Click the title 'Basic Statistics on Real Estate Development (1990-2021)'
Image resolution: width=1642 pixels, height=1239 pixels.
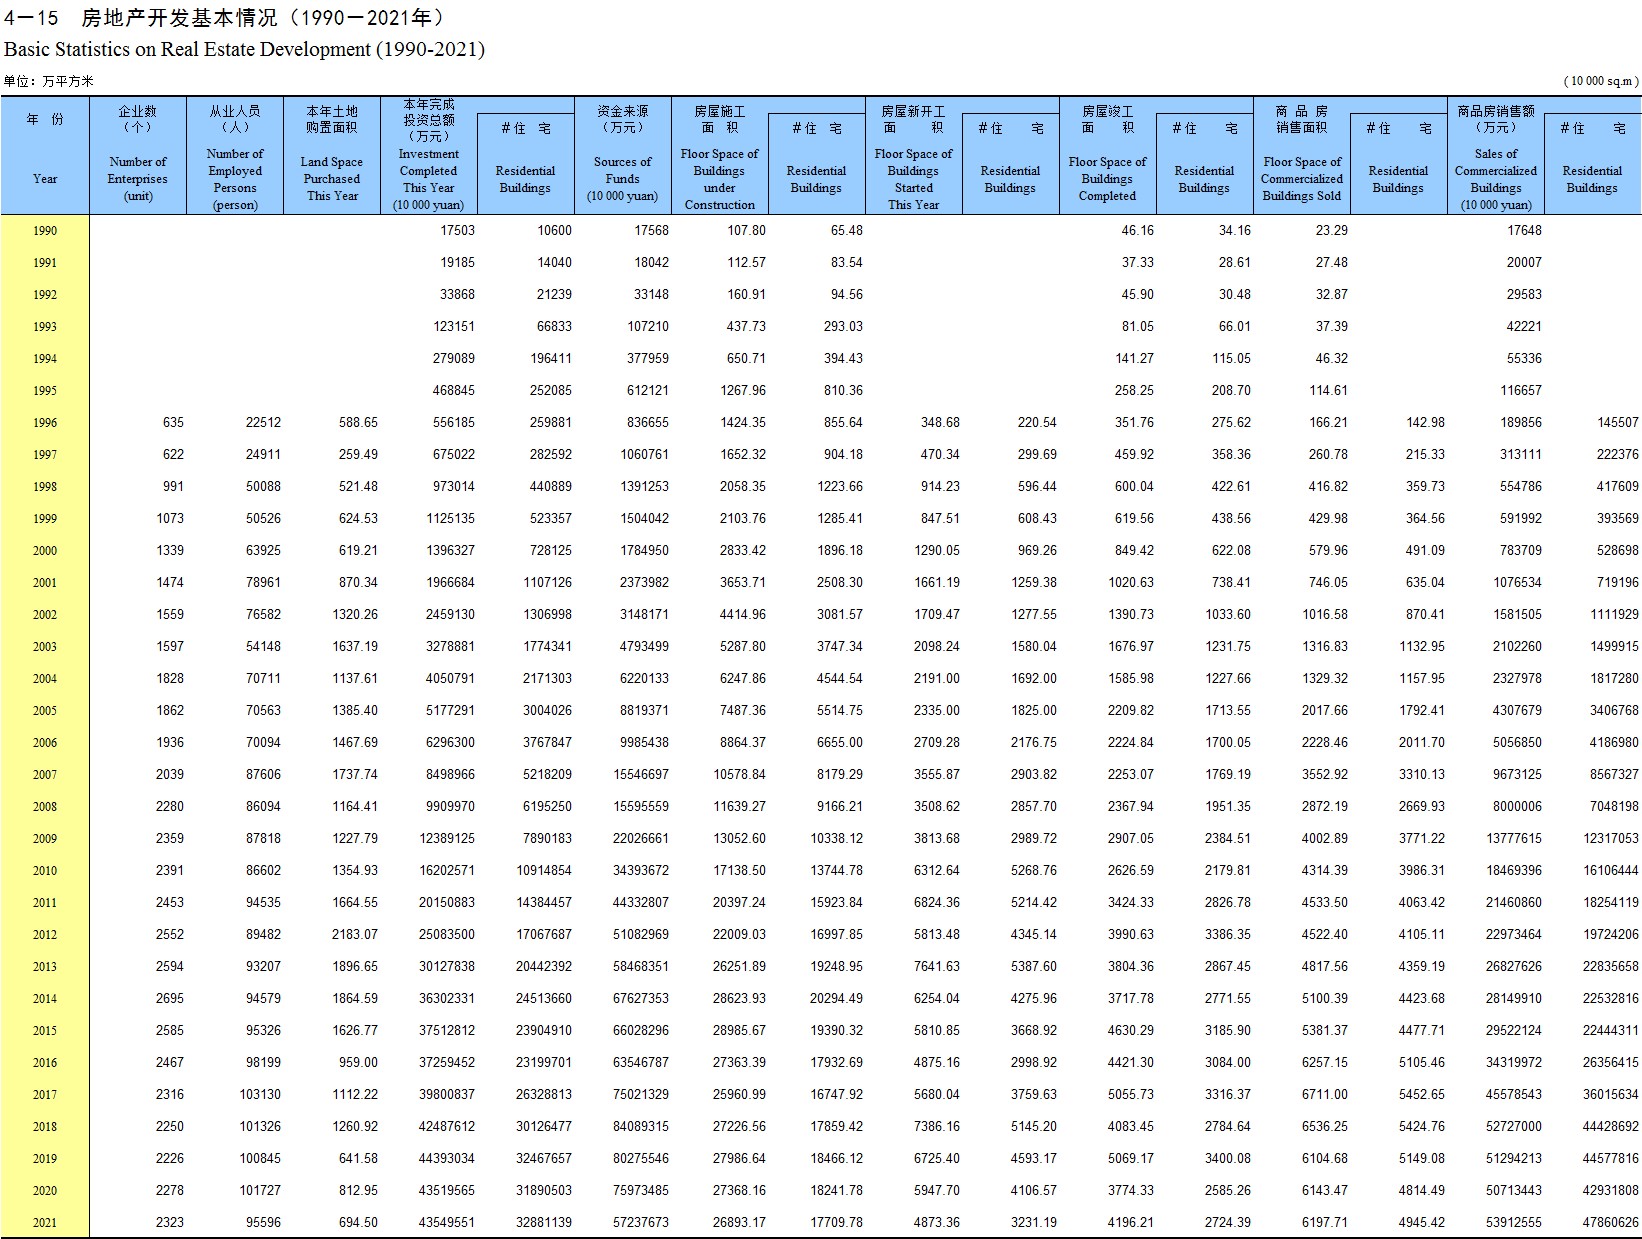[245, 49]
